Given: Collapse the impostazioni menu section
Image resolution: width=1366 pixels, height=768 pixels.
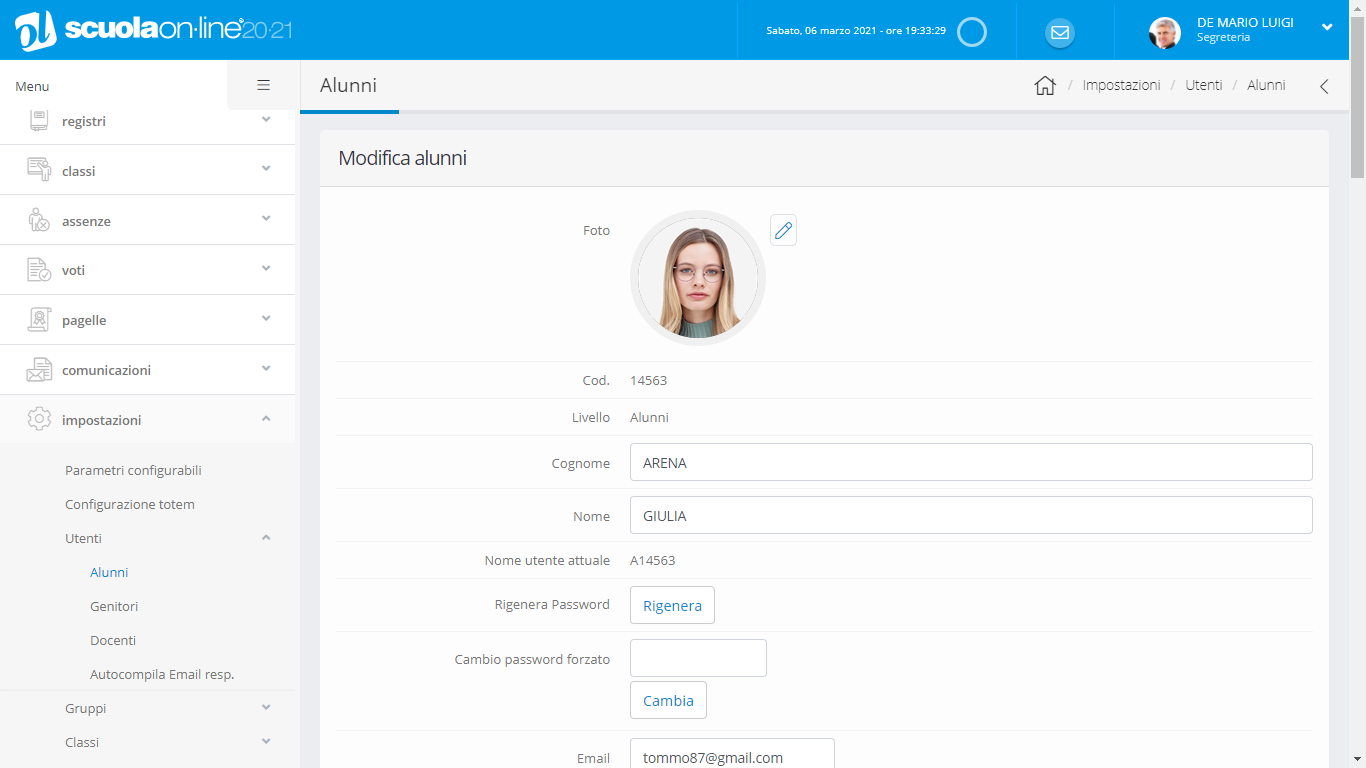Looking at the screenshot, I should (x=148, y=420).
